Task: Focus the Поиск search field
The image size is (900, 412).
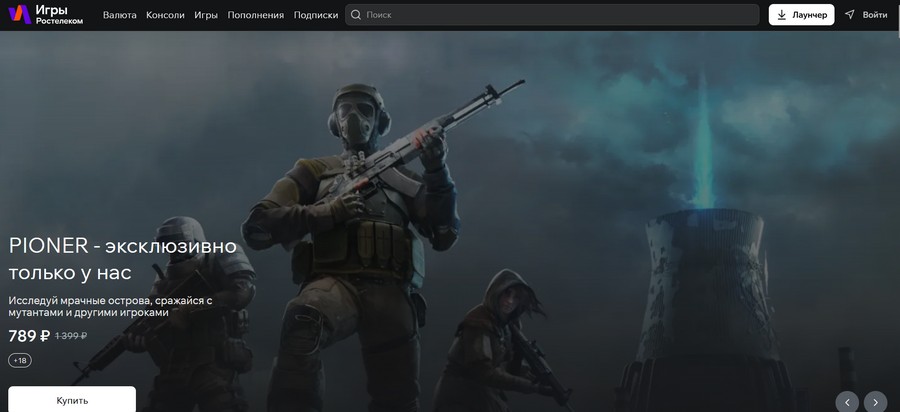Action: tap(560, 15)
